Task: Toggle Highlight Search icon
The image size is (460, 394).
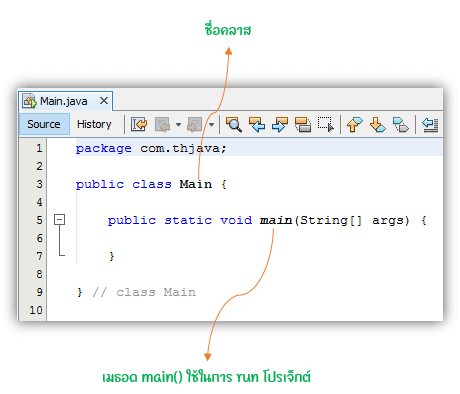Action: coord(303,124)
